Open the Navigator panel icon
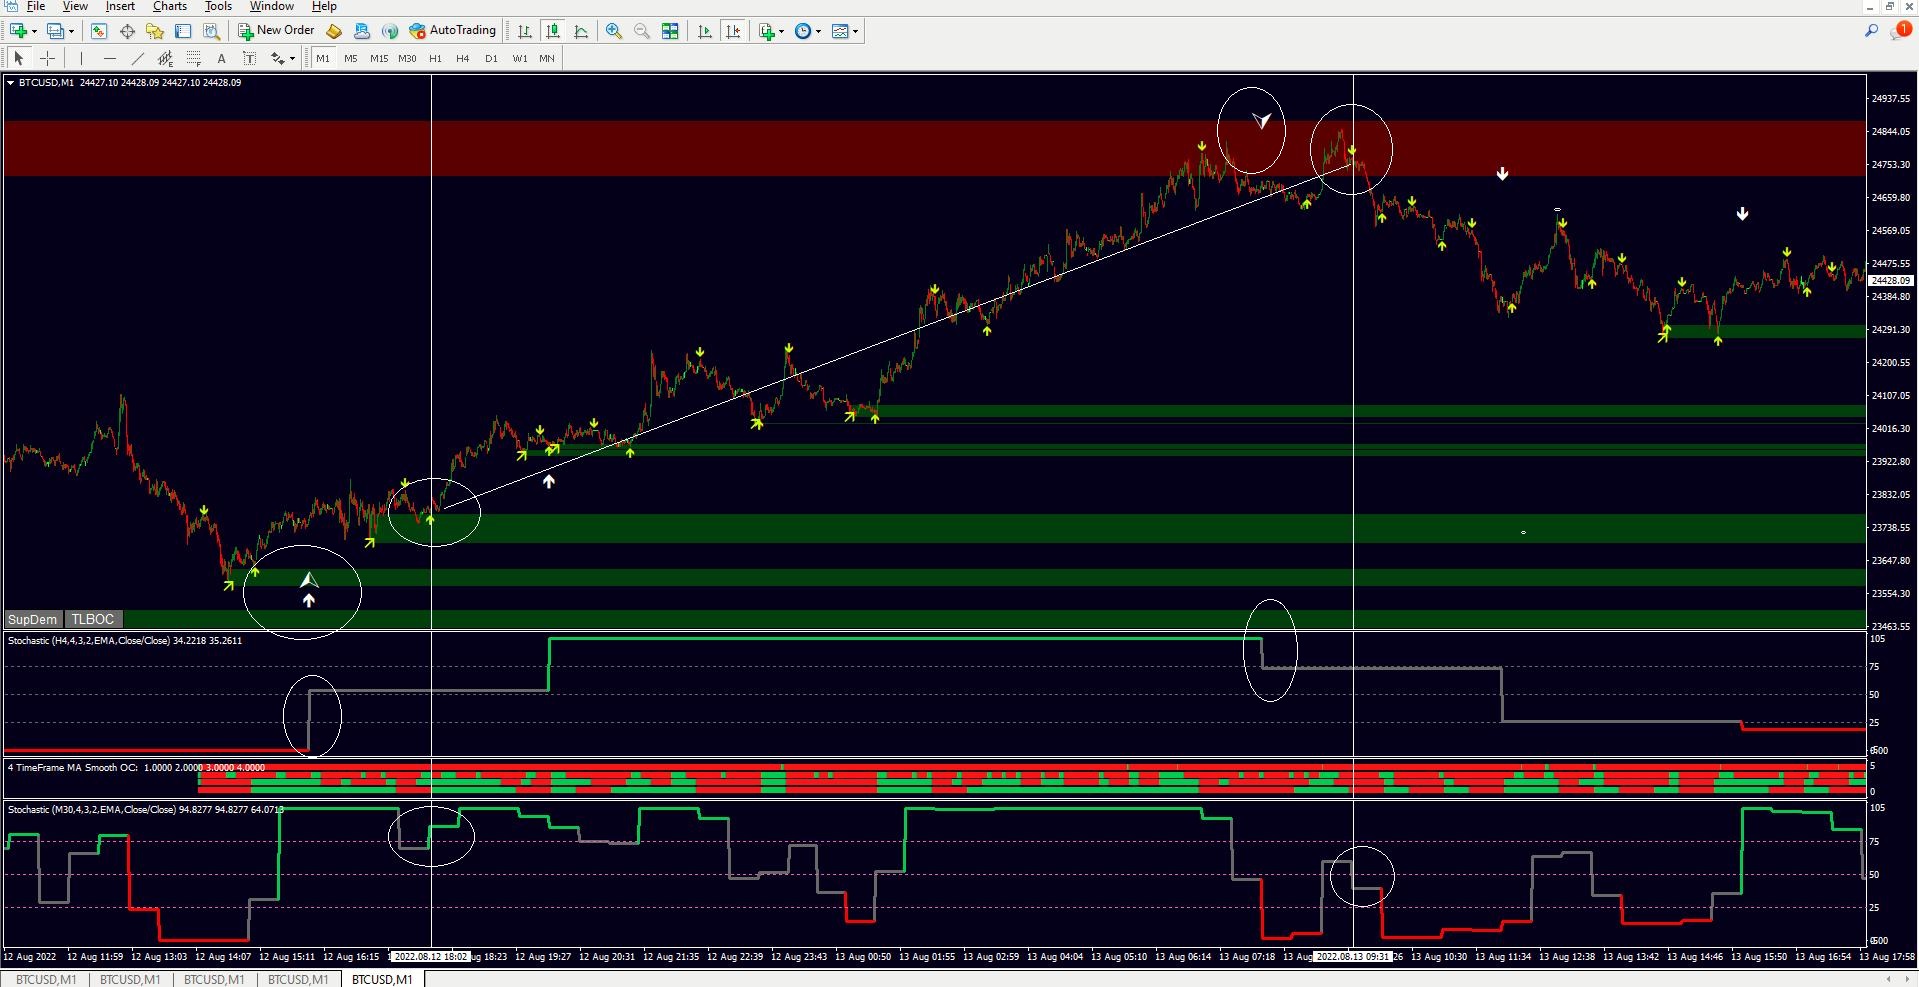This screenshot has height=987, width=1919. pyautogui.click(x=155, y=31)
